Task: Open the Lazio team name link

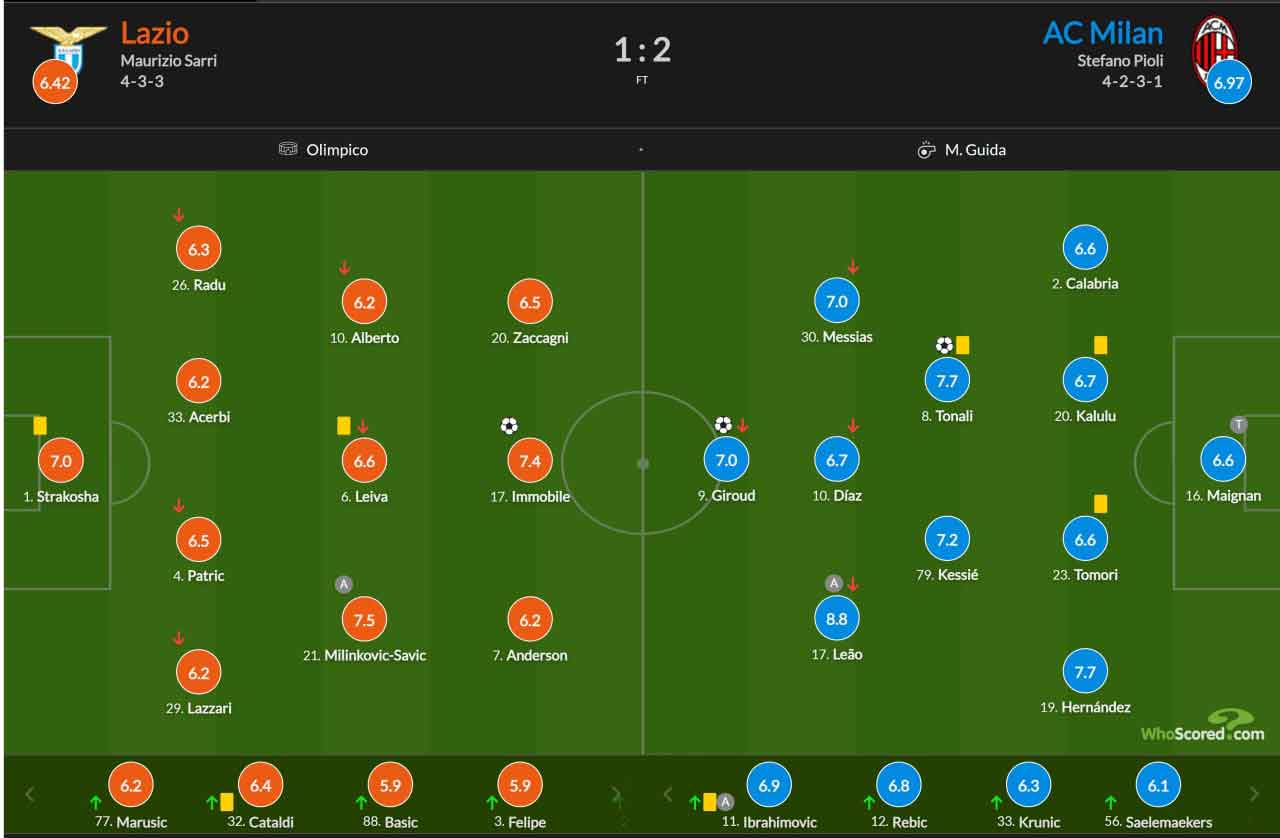Action: click(x=154, y=33)
